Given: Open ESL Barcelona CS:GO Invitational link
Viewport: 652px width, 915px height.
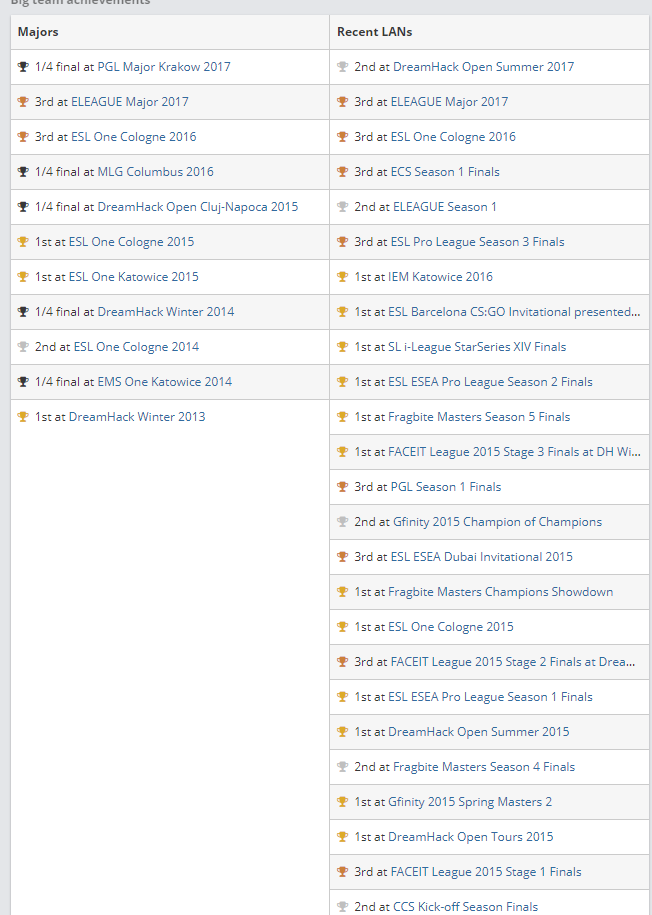Looking at the screenshot, I should 514,312.
